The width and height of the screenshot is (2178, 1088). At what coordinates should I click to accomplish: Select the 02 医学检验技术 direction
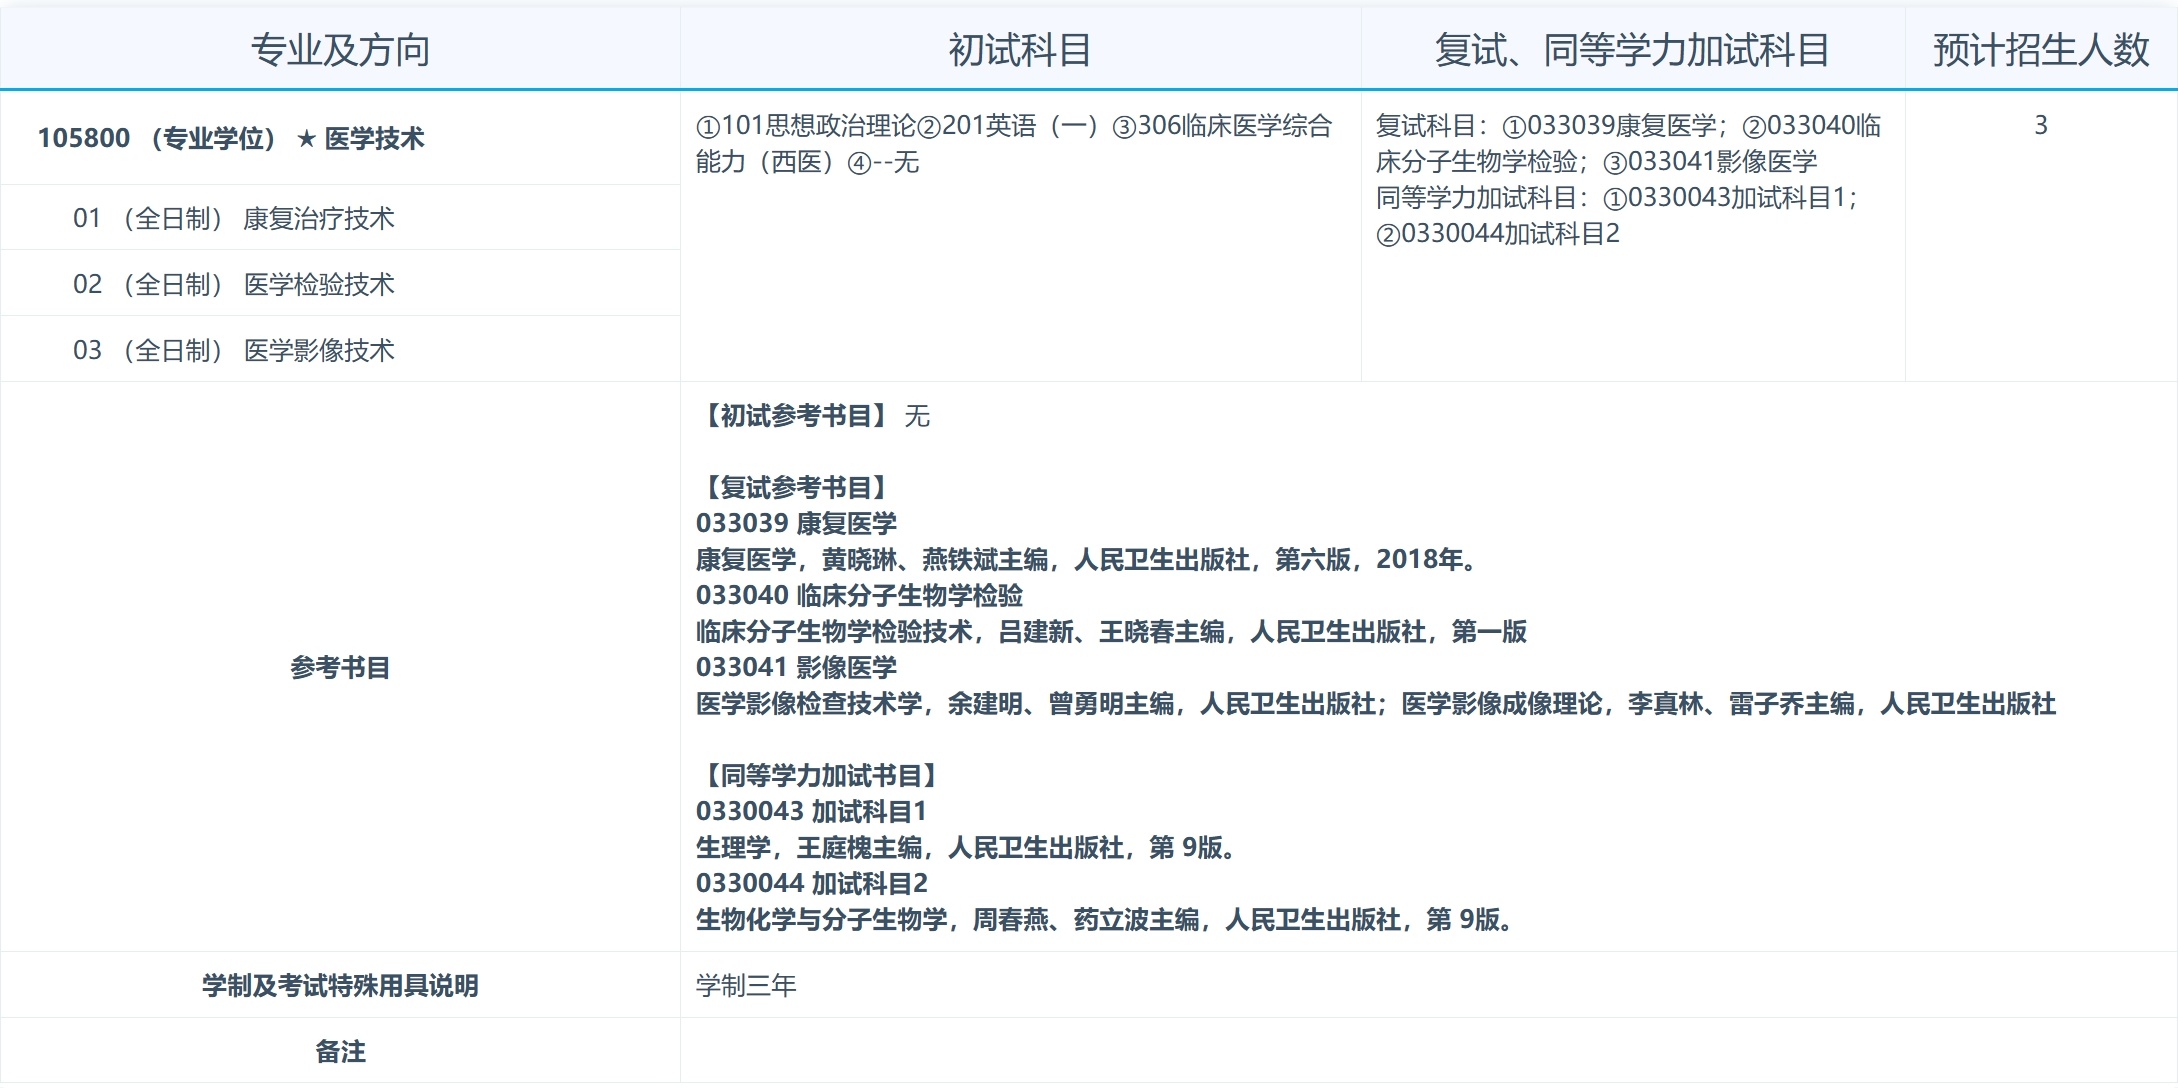235,284
